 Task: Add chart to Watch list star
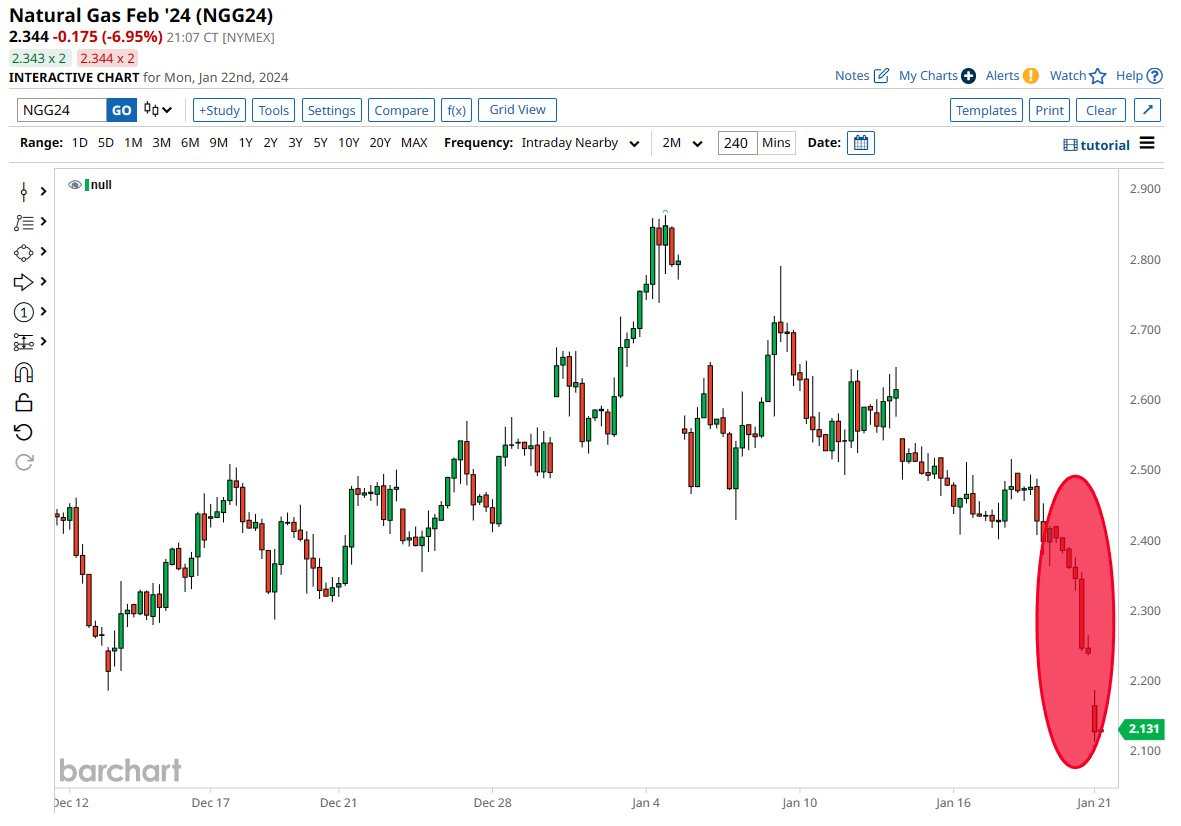click(x=1097, y=76)
